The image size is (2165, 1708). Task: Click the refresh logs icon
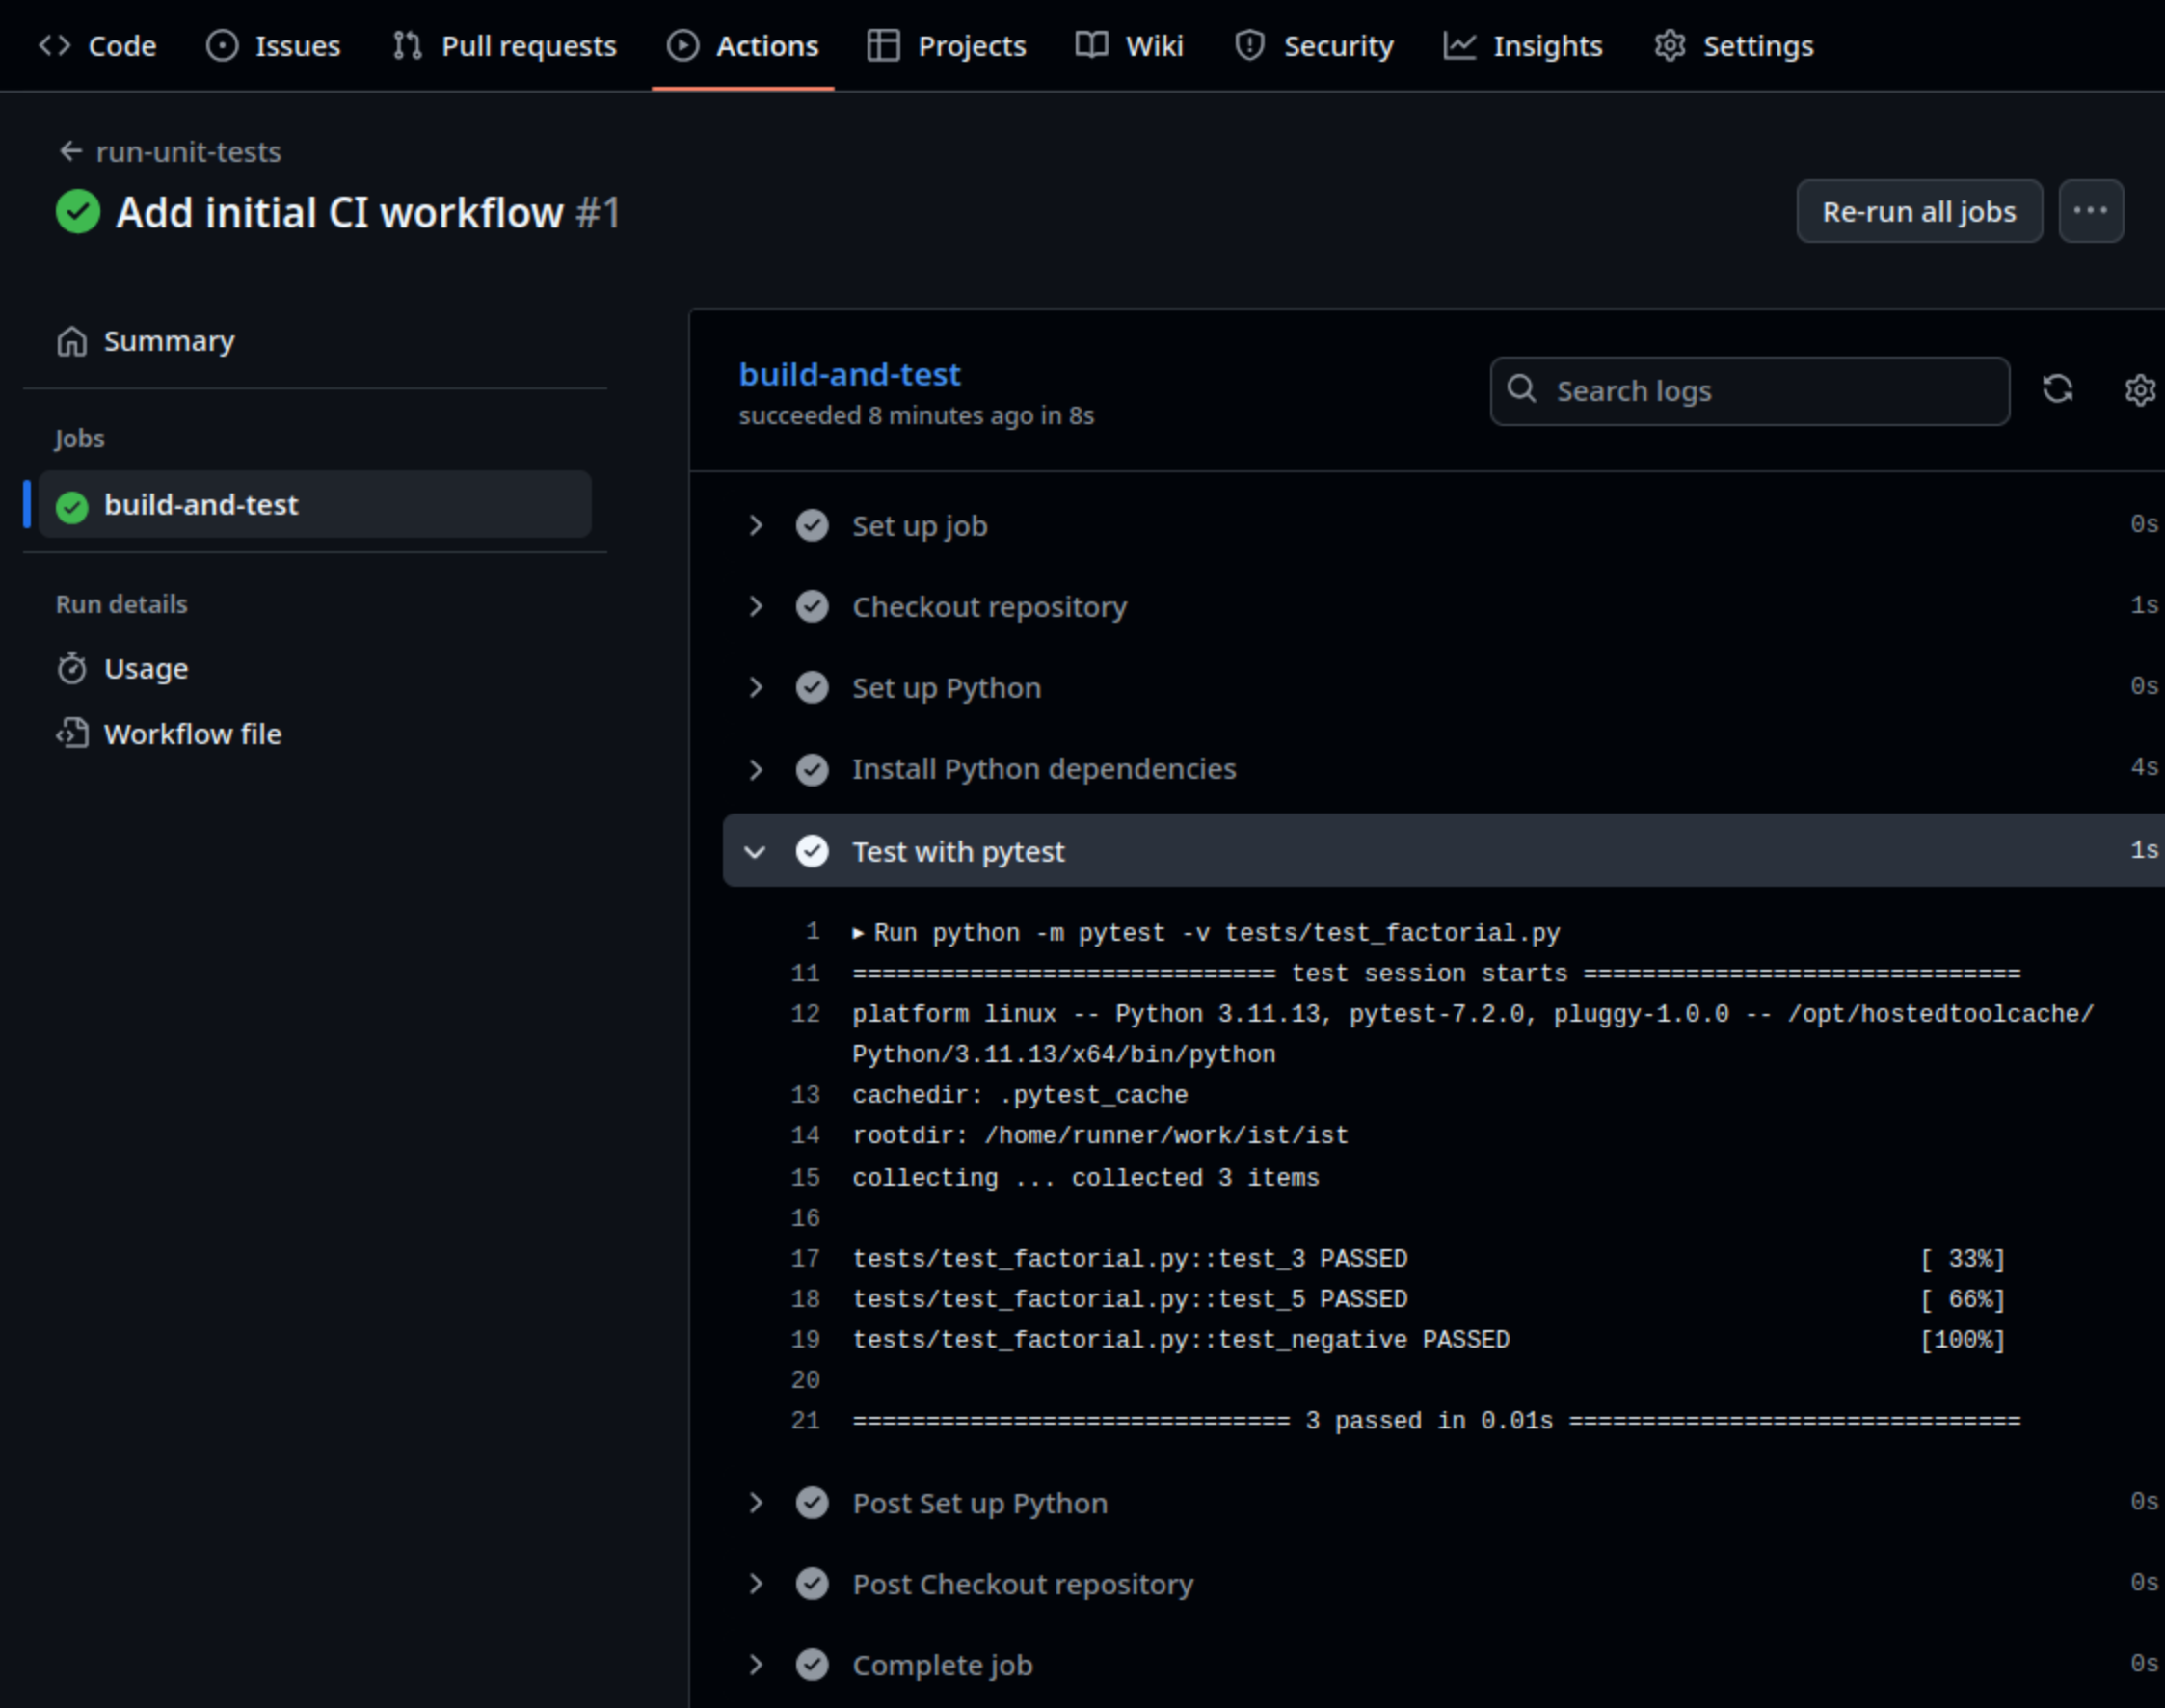[2057, 389]
